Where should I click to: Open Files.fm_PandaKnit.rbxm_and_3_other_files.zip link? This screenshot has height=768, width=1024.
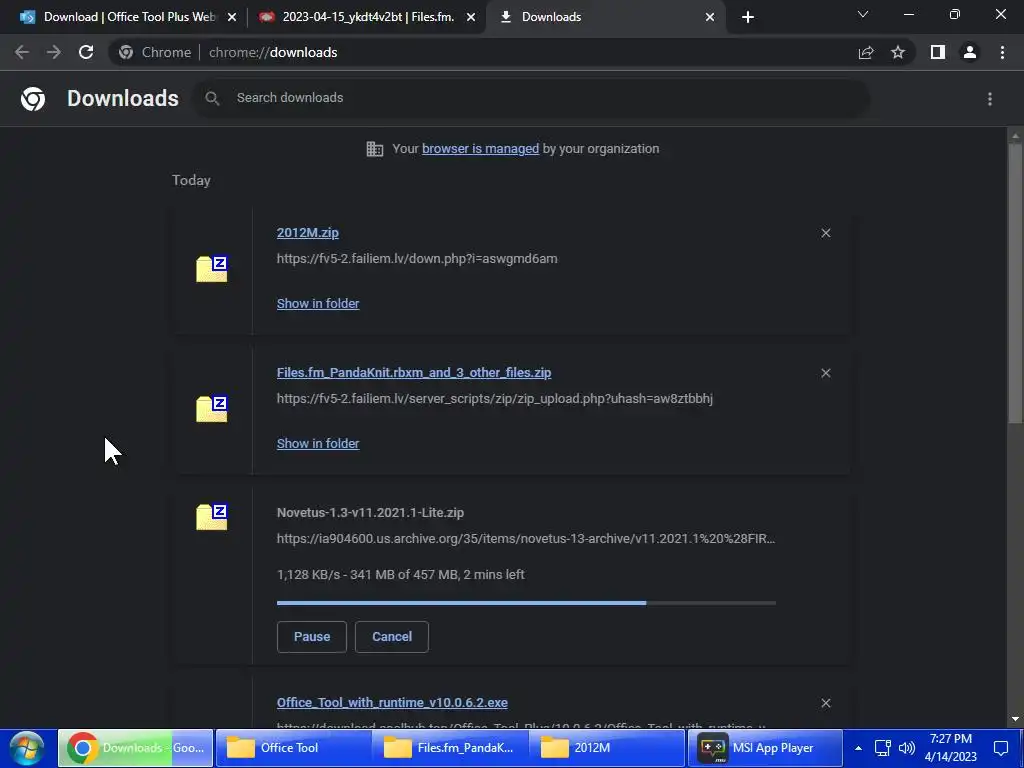click(414, 373)
